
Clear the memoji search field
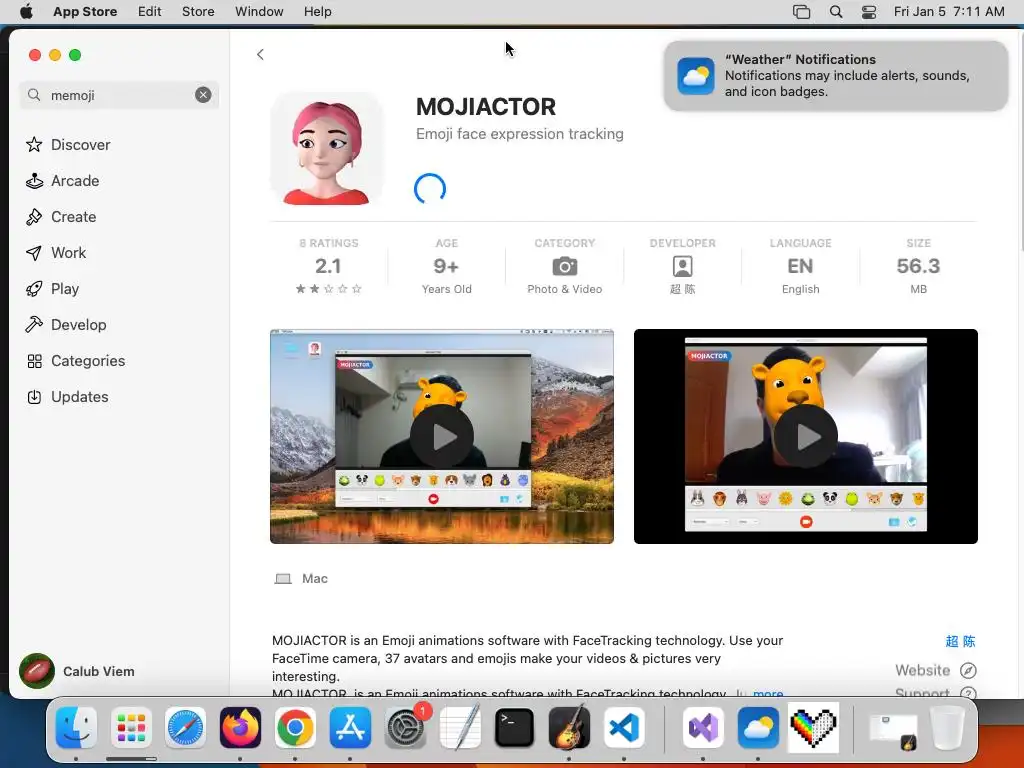point(203,95)
